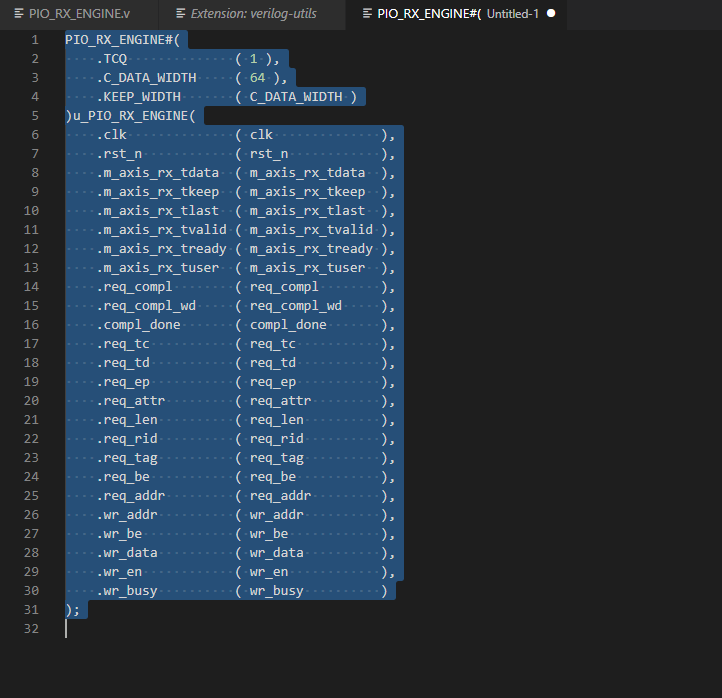
Task: Click the m_axis_rx_tdata signal connection
Action: pyautogui.click(x=308, y=173)
